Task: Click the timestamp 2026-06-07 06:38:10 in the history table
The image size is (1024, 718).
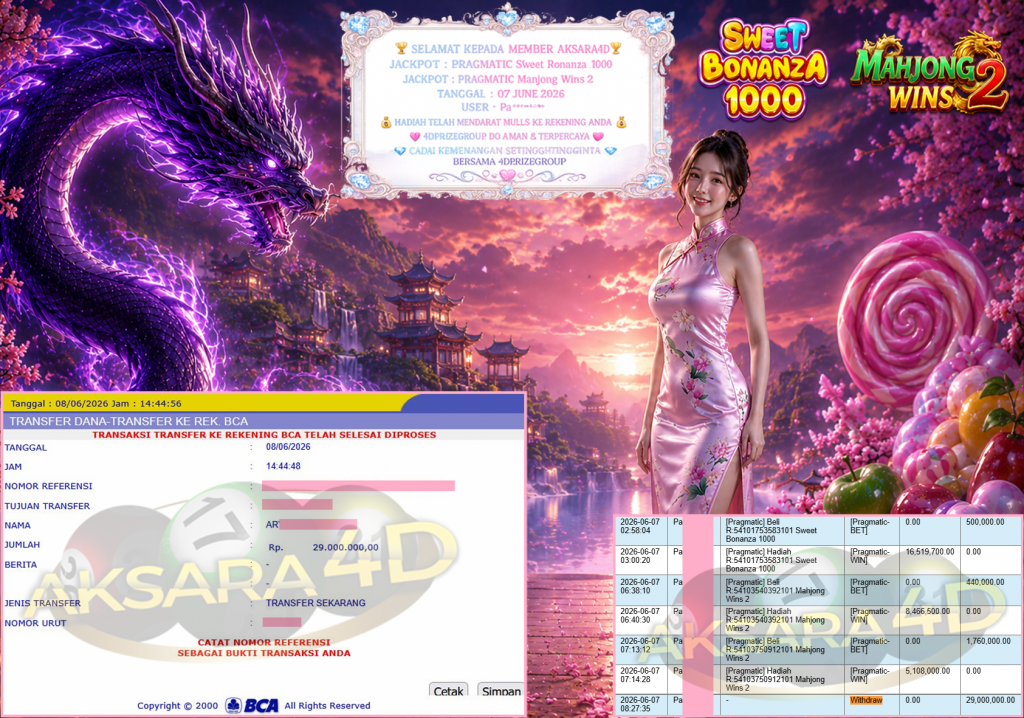Action: (x=641, y=586)
